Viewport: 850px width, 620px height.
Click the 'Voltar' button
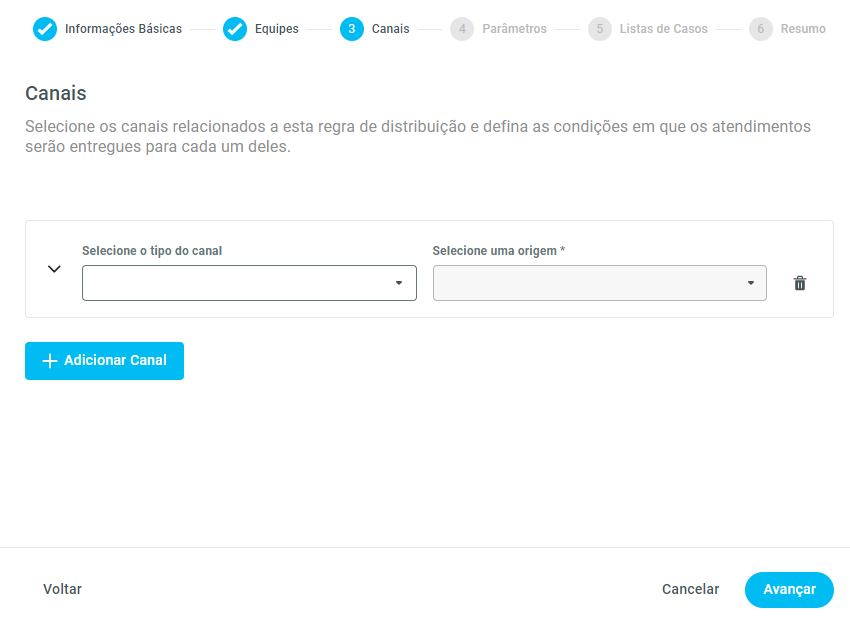tap(62, 589)
